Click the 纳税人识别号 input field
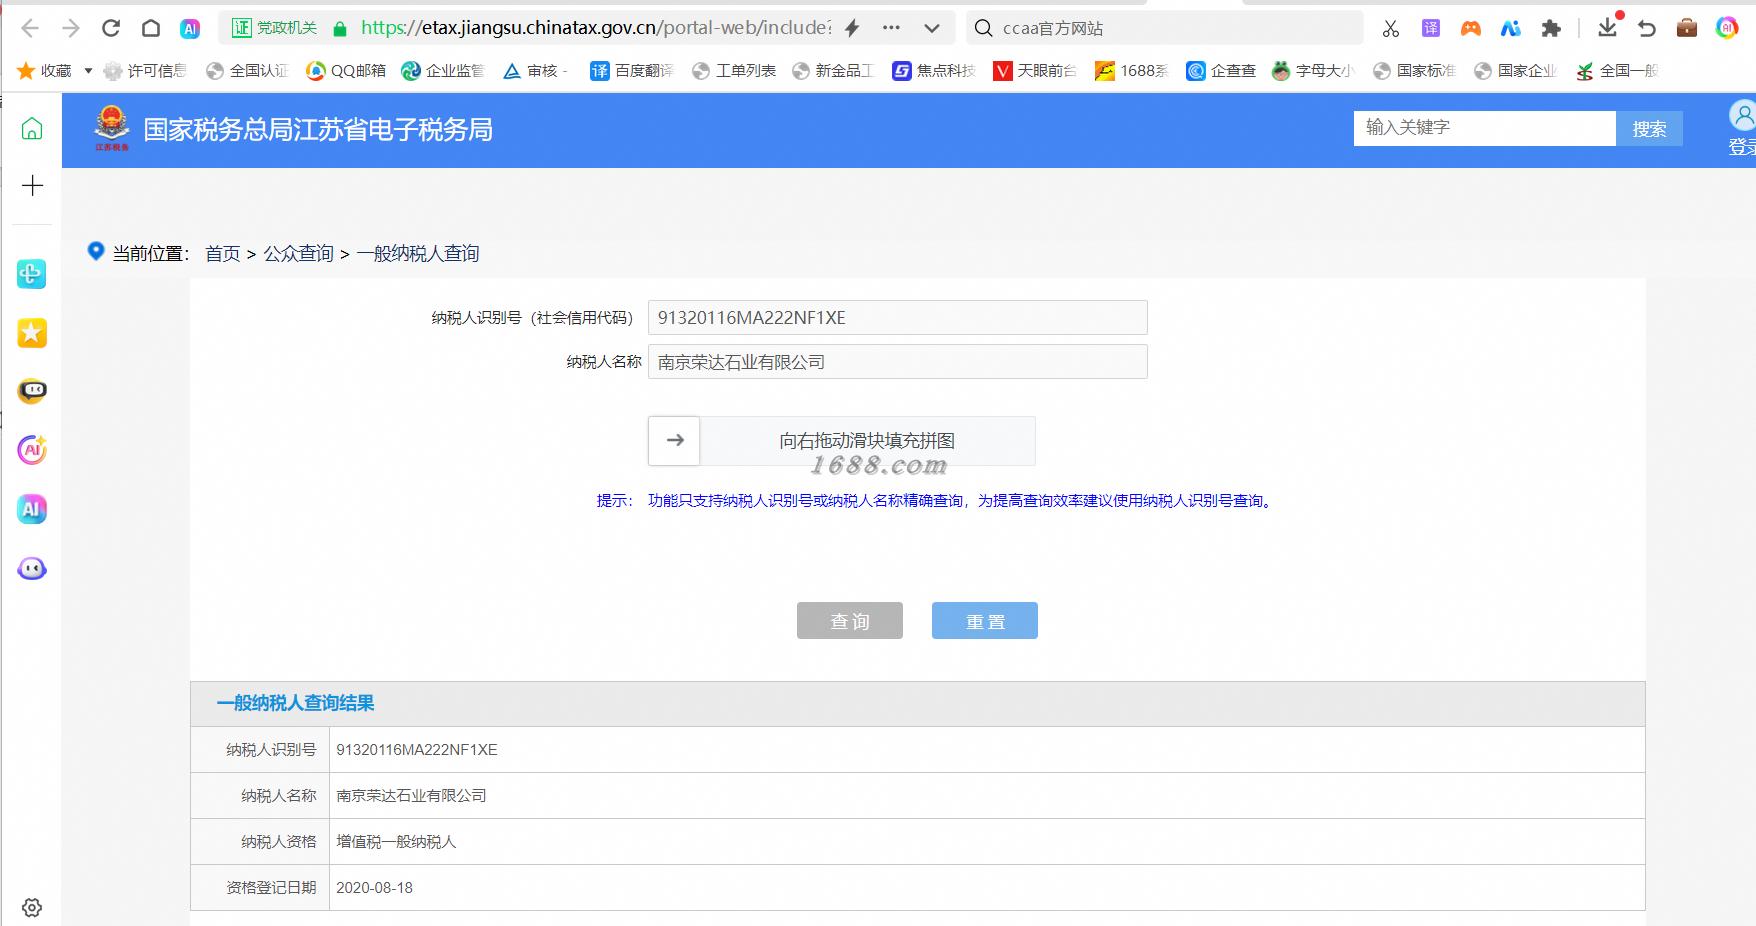This screenshot has height=926, width=1756. pyautogui.click(x=897, y=318)
